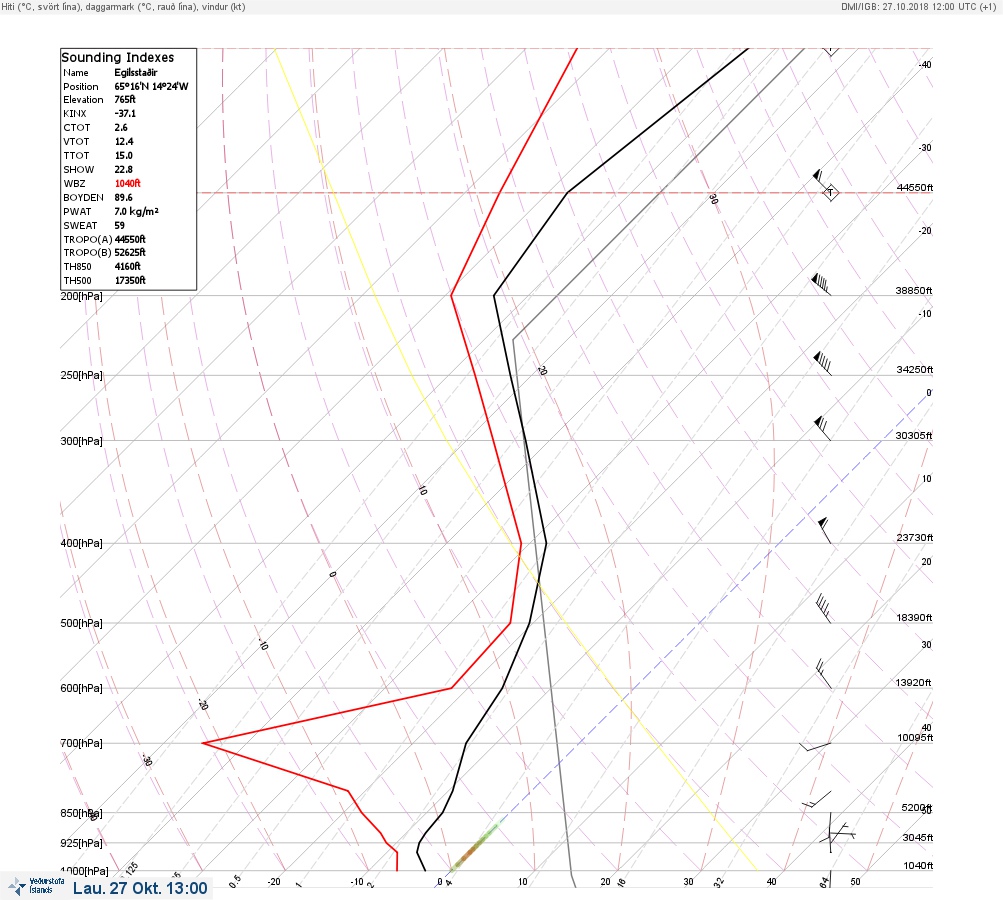Screen dimensions: 1003x900
Task: Click the 500[hPa] pressure label
Action: point(81,623)
